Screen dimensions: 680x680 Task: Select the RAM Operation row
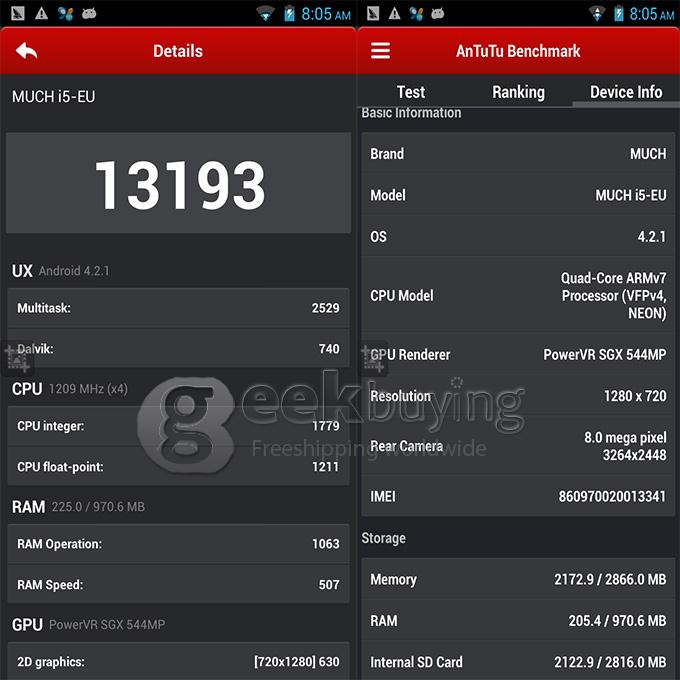tap(178, 544)
